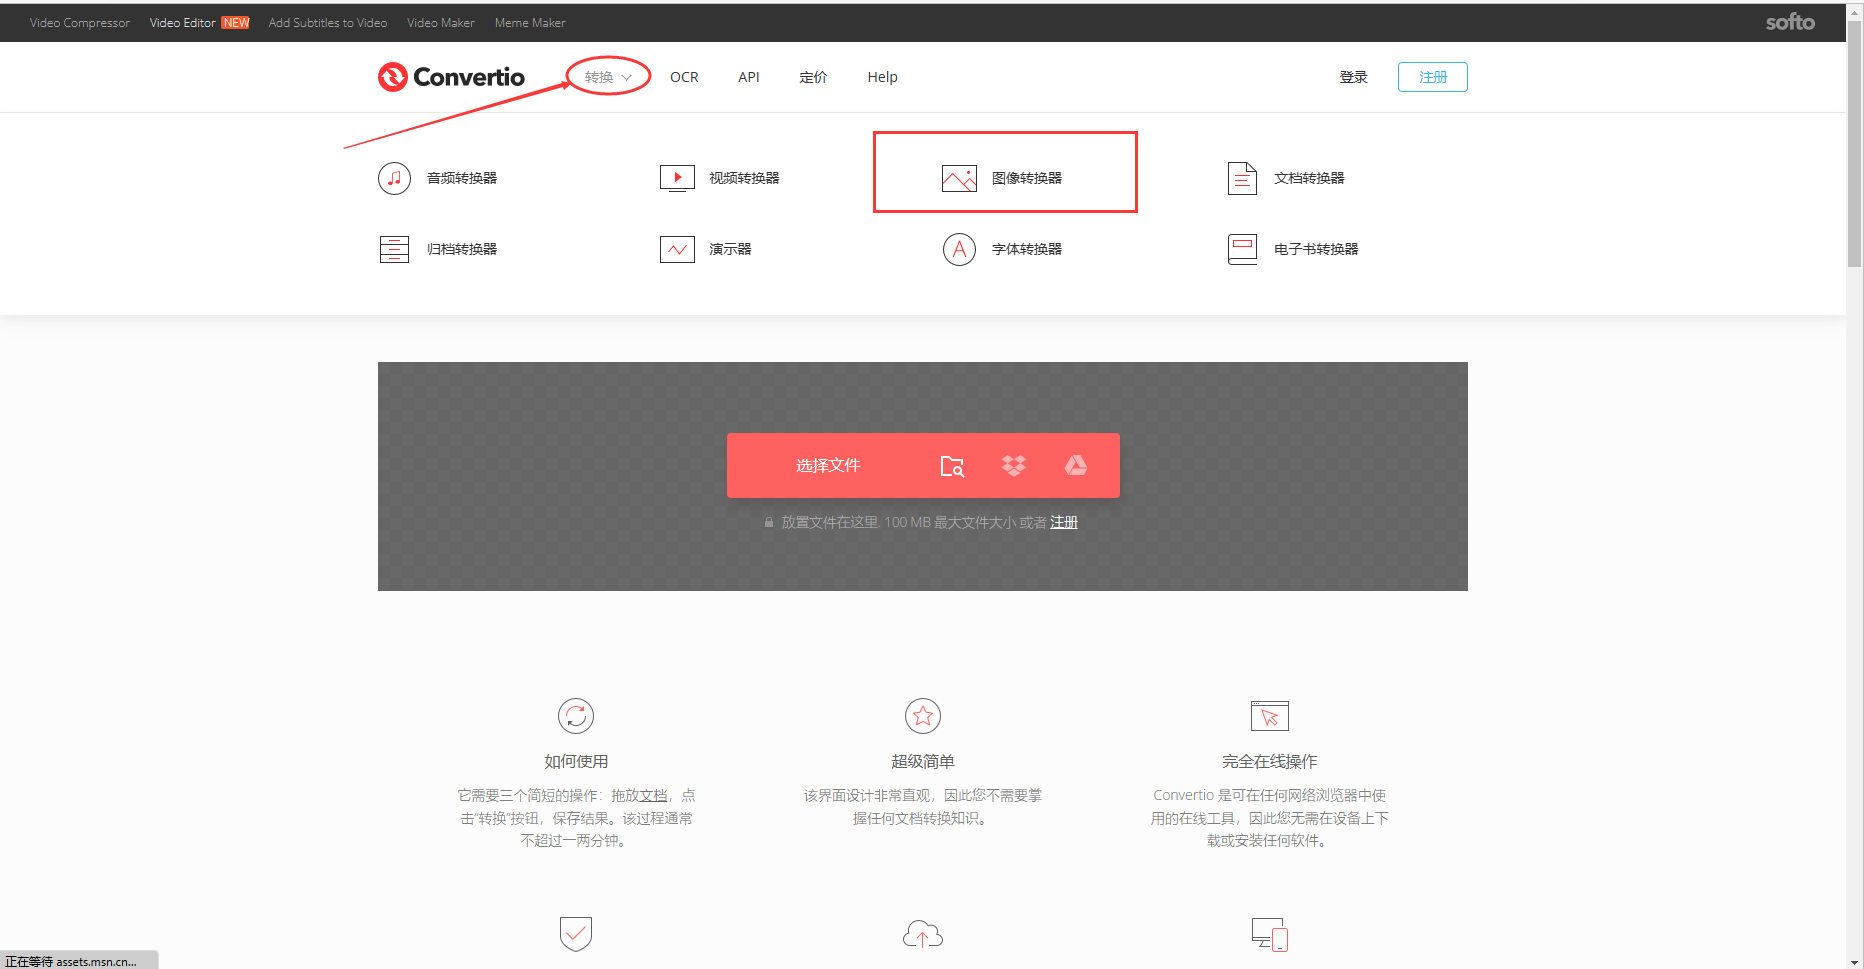Open the ebook converter icon
Screen dimensions: 1864x969
coord(1242,249)
